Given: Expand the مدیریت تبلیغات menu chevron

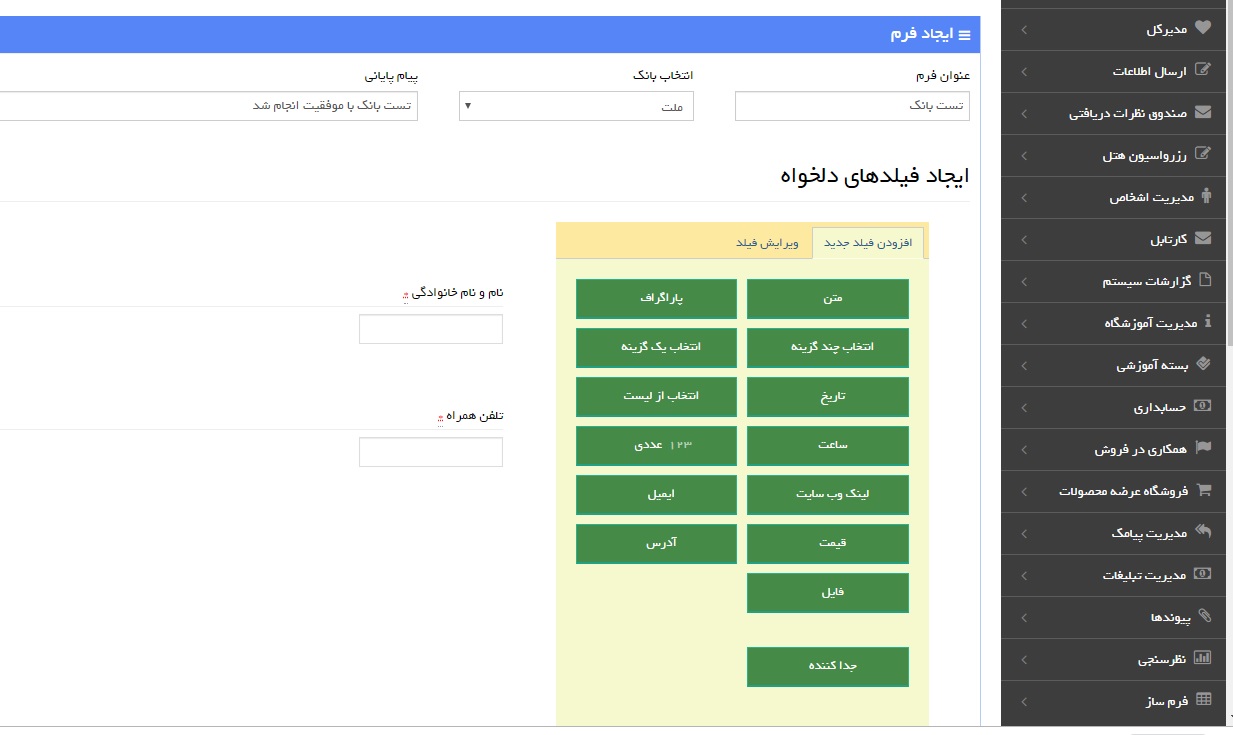Looking at the screenshot, I should point(1023,576).
